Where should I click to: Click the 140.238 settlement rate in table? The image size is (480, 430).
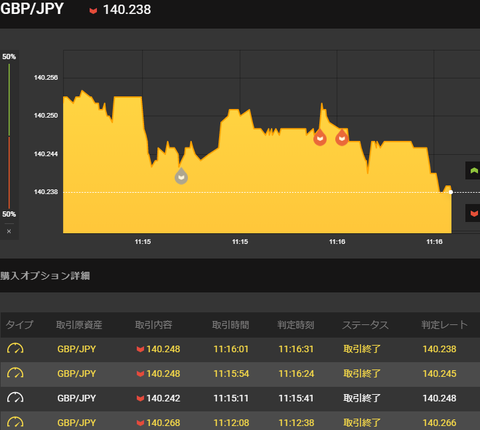(x=439, y=349)
